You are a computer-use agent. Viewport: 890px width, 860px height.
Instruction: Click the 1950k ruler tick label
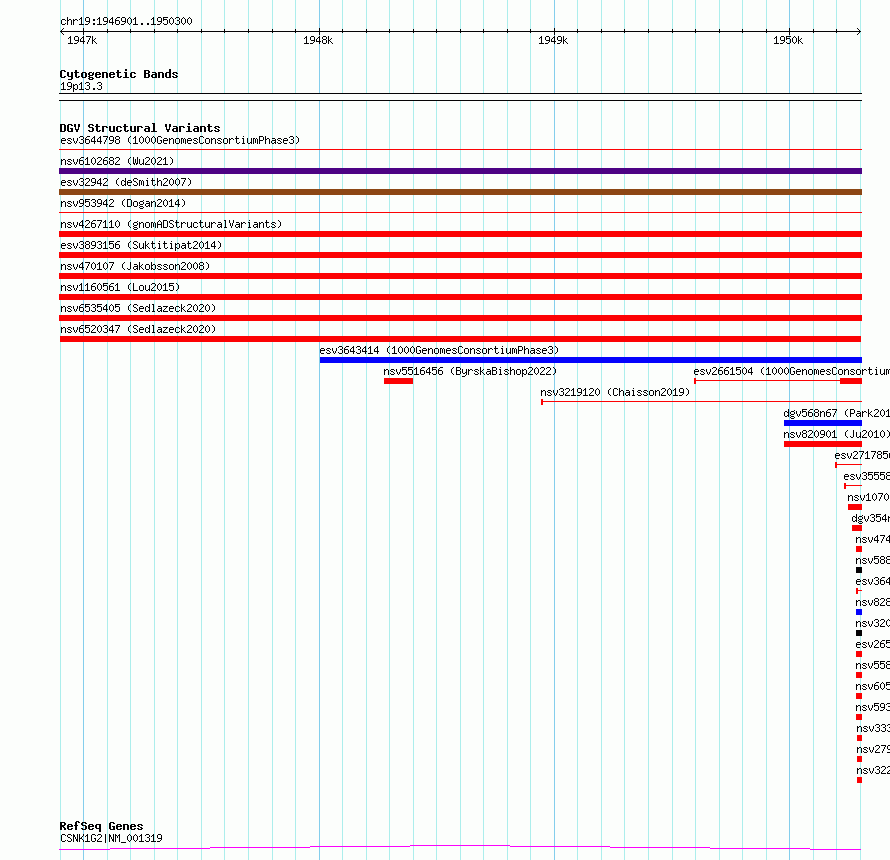(788, 40)
